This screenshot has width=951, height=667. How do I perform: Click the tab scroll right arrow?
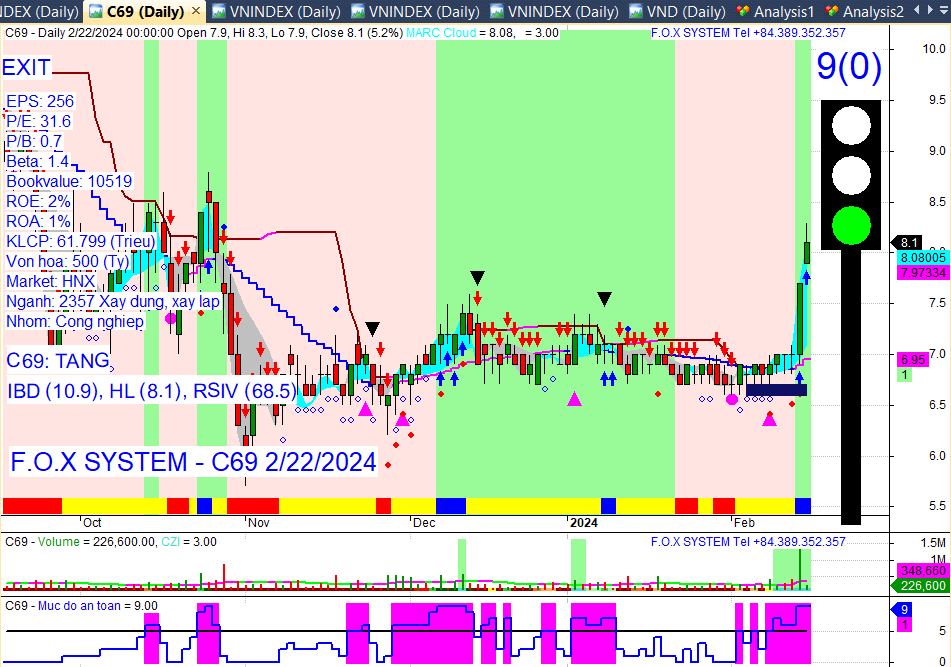tap(930, 10)
